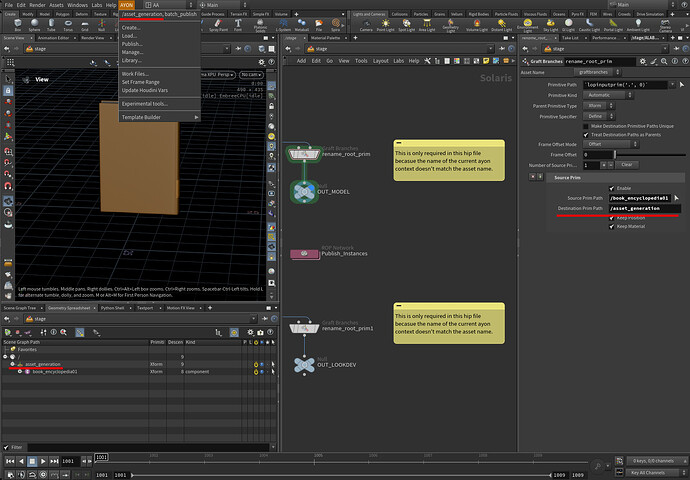This screenshot has height=480, width=690.
Task: Open the Primitive Kind dropdown
Action: tap(609, 95)
